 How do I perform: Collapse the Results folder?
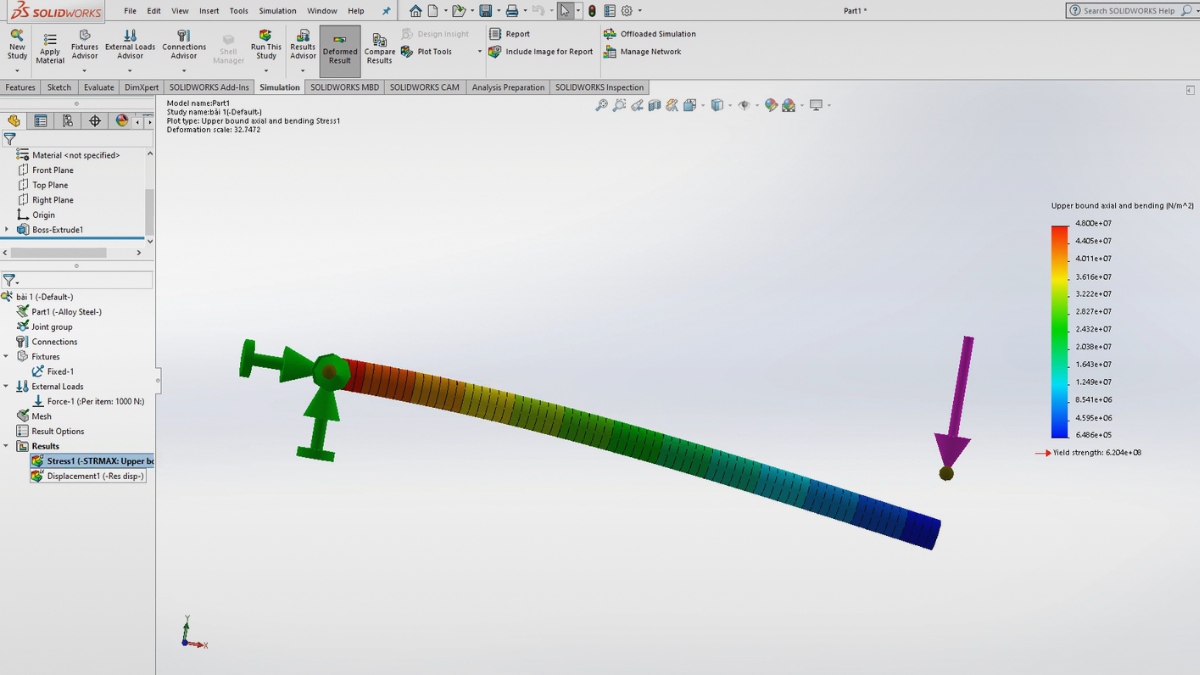[7, 446]
